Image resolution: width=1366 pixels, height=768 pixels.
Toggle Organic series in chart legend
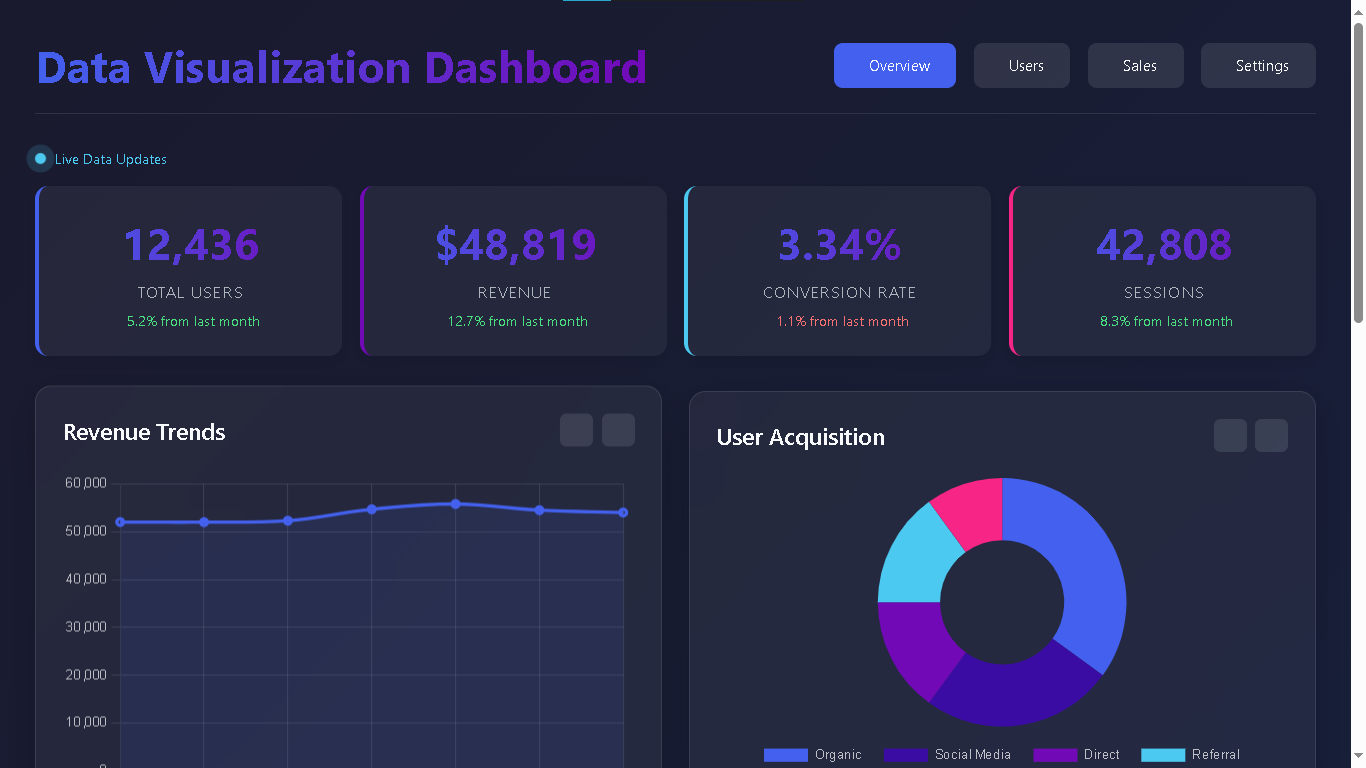click(812, 755)
